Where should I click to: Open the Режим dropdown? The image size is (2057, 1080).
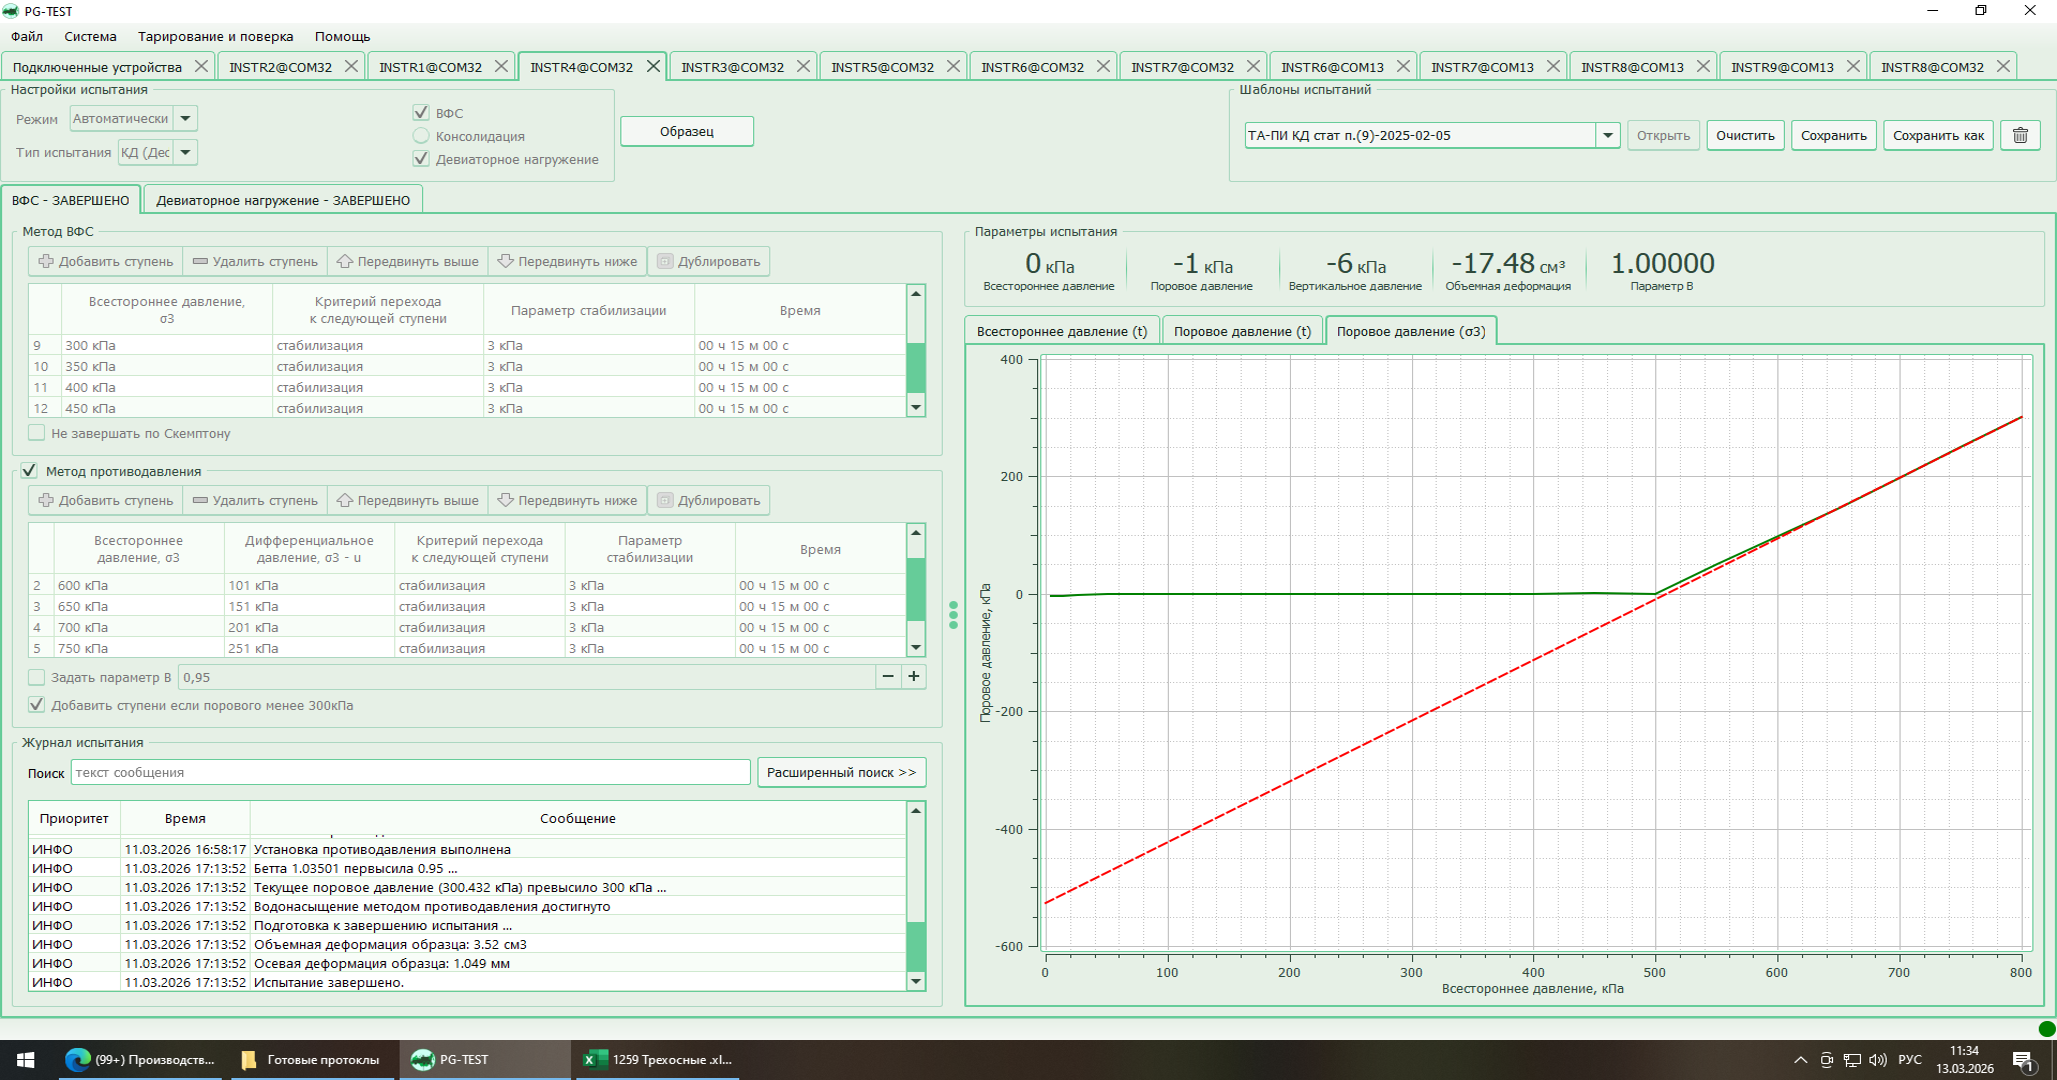(185, 118)
